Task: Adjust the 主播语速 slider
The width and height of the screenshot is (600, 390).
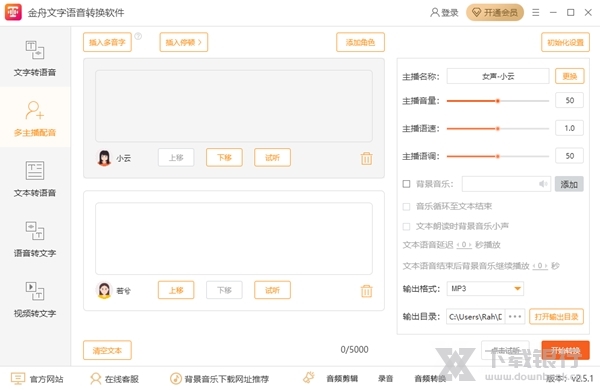Action: click(498, 129)
